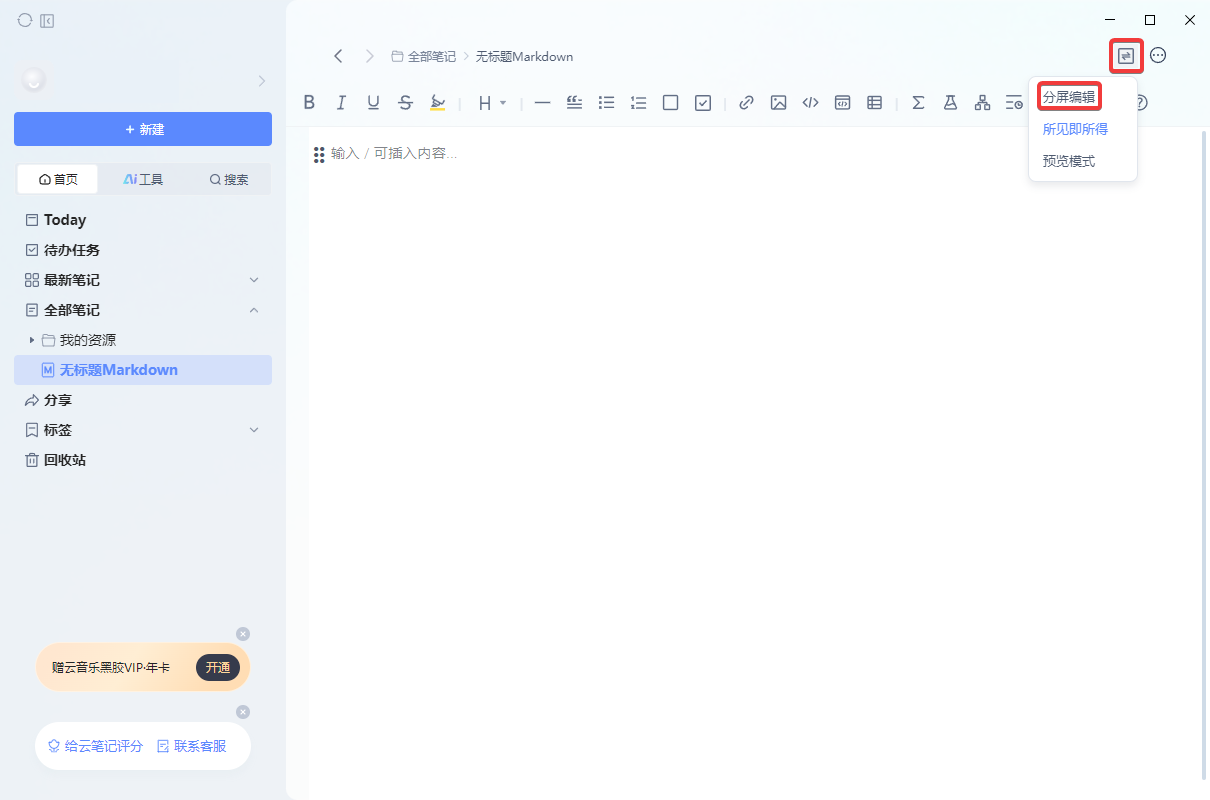Insert inline code
This screenshot has width=1210, height=800.
[x=810, y=102]
